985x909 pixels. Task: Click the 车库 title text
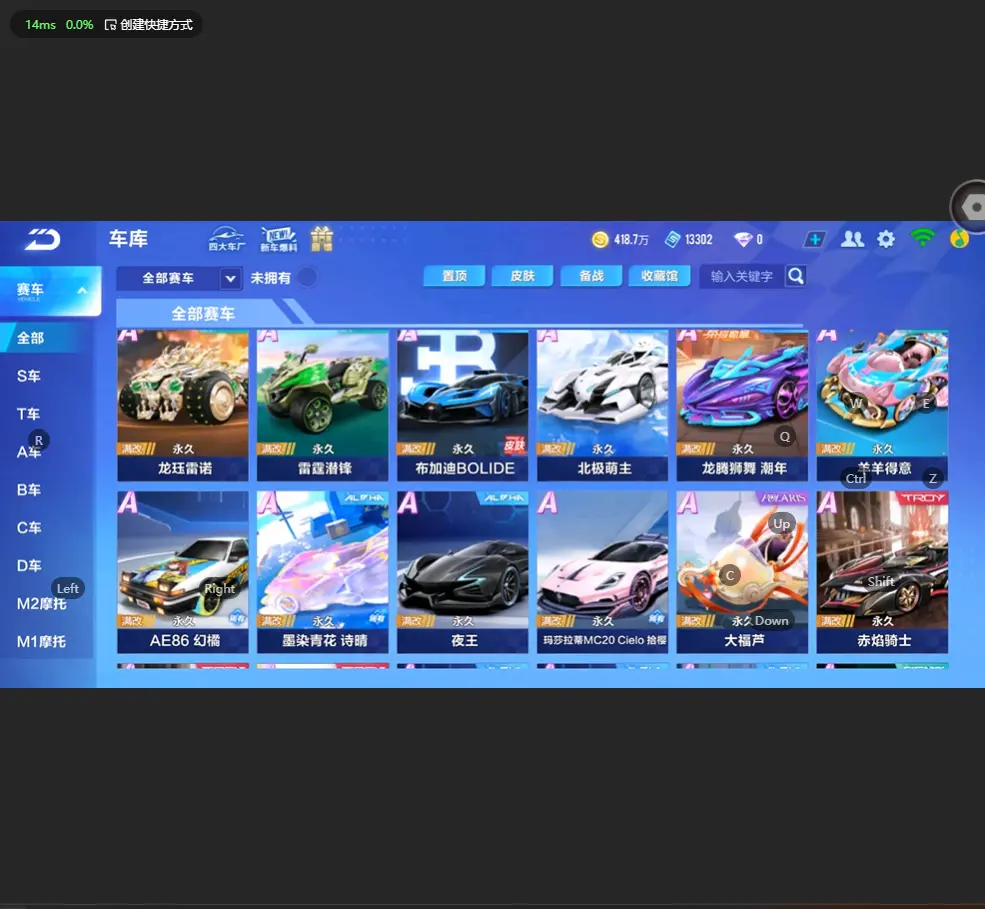pos(129,239)
